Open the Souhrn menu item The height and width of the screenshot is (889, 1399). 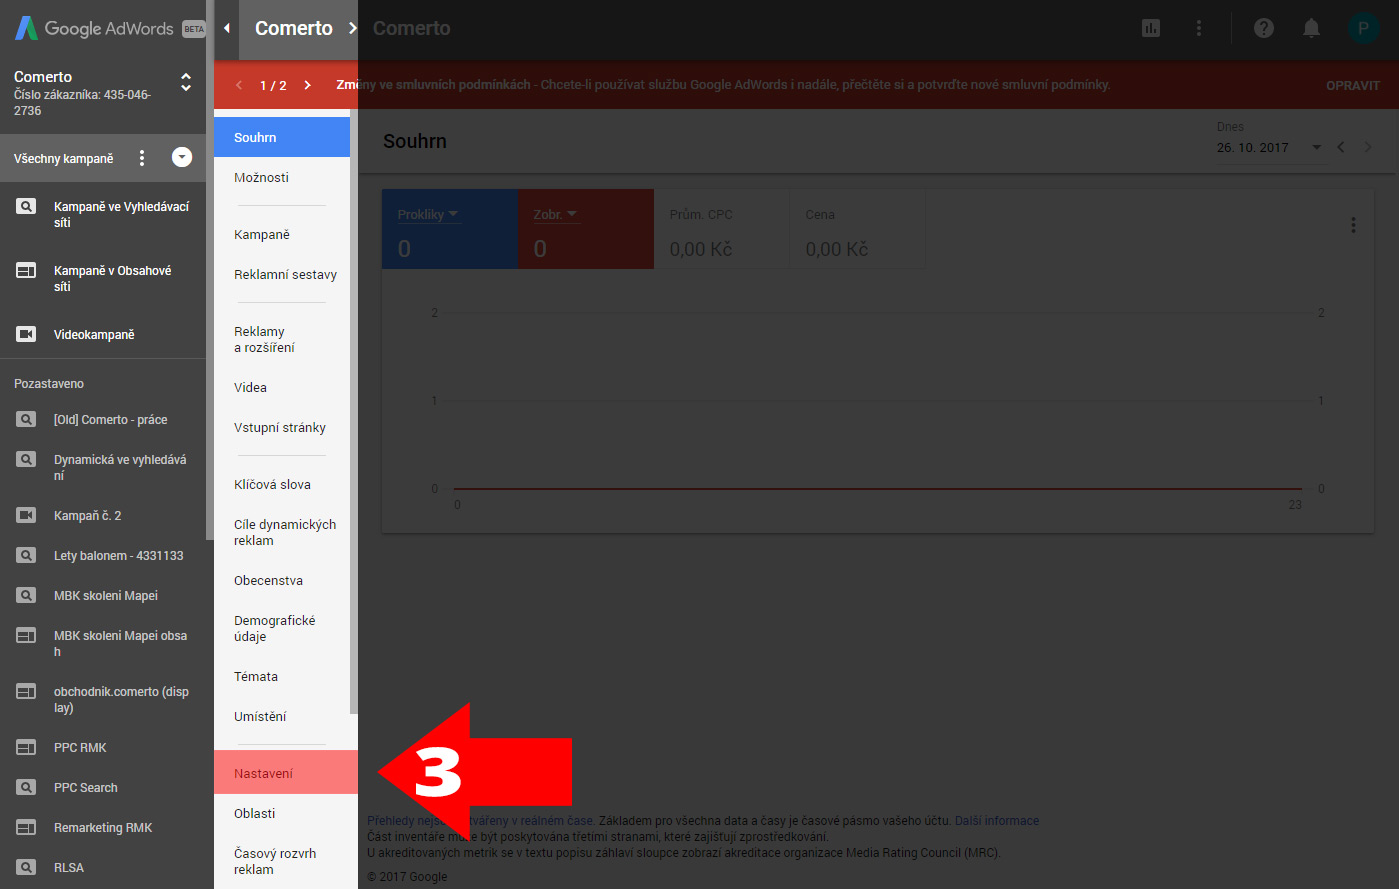(x=282, y=137)
